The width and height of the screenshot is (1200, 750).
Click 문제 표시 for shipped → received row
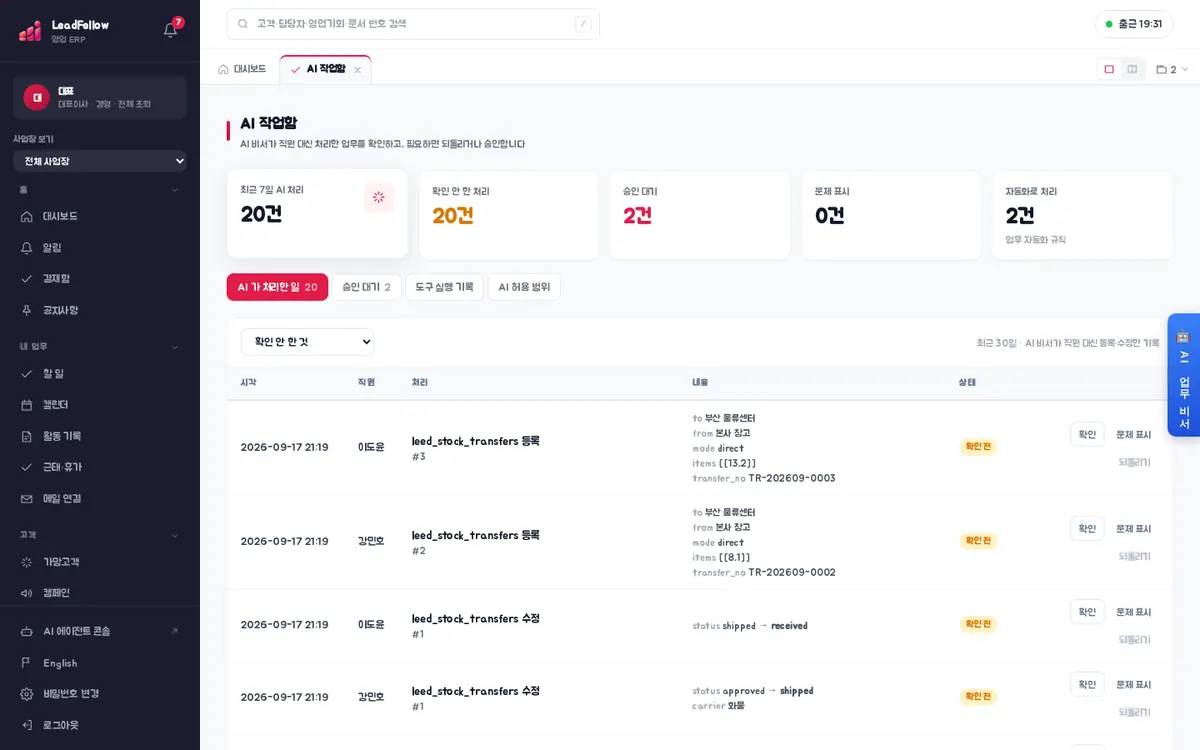point(1134,612)
